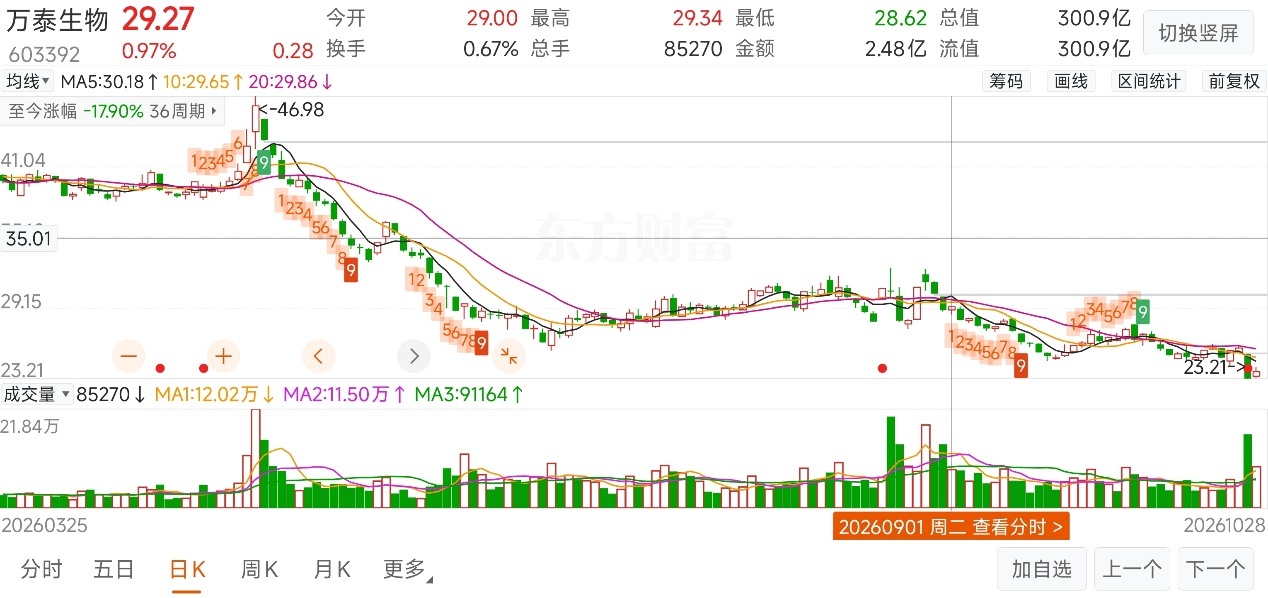Click the 加自选 button
1268x598 pixels.
(1042, 569)
